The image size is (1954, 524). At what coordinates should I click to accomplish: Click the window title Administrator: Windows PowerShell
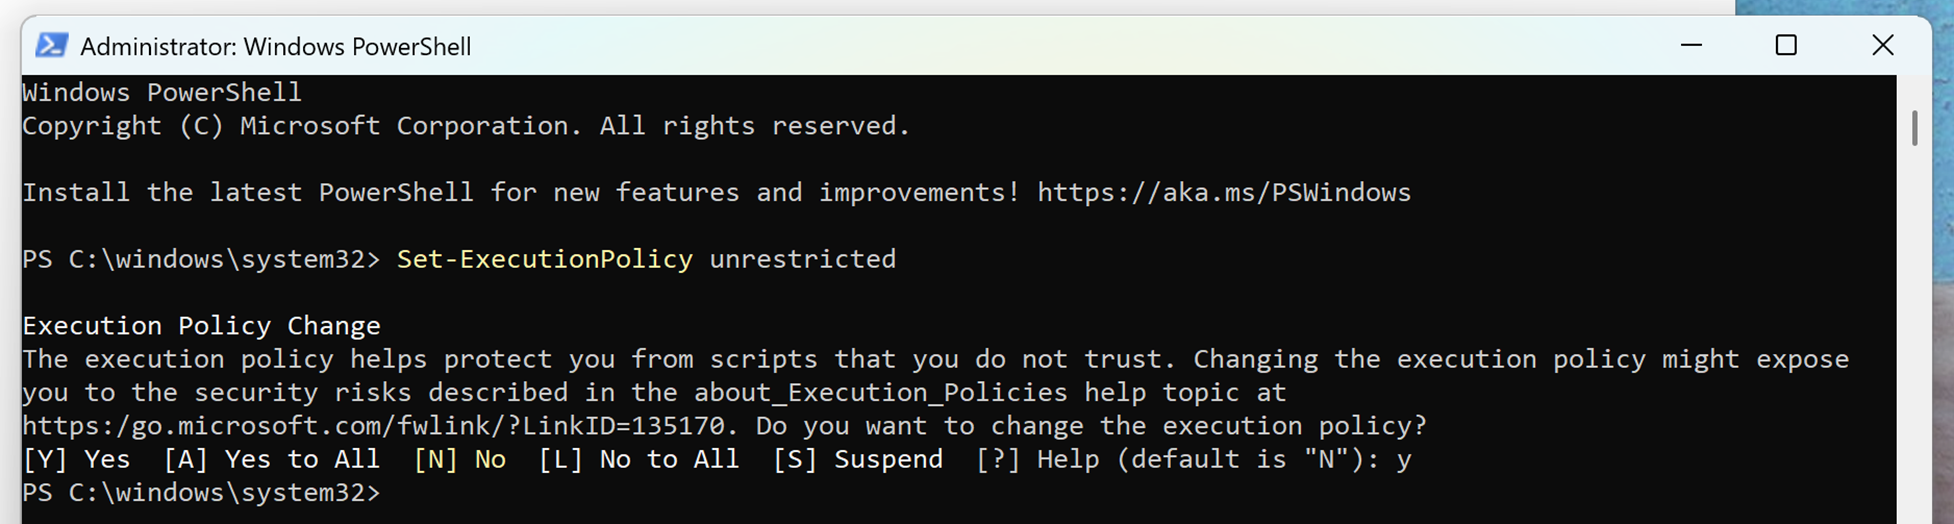point(275,47)
